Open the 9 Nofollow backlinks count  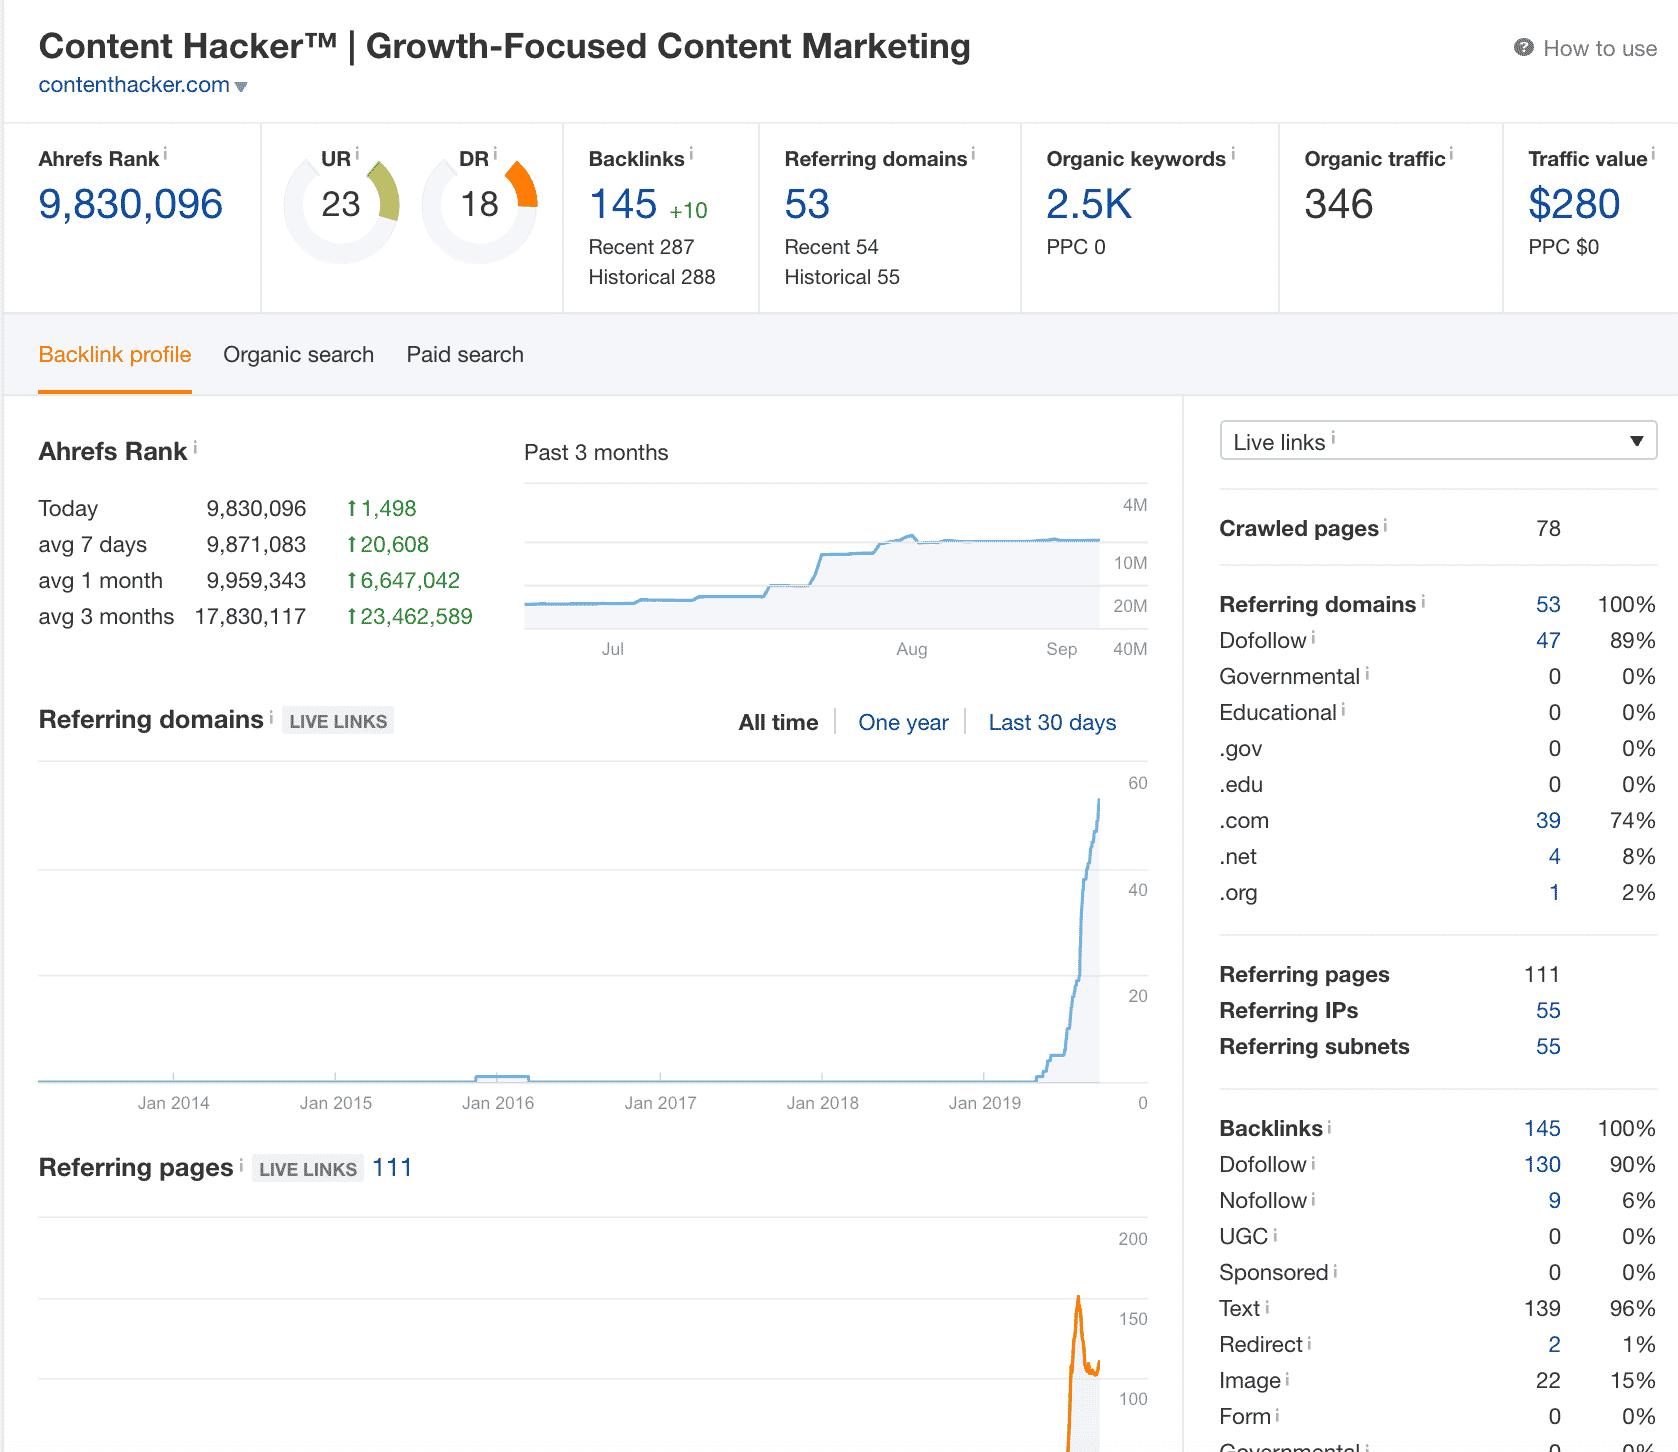pyautogui.click(x=1554, y=1201)
